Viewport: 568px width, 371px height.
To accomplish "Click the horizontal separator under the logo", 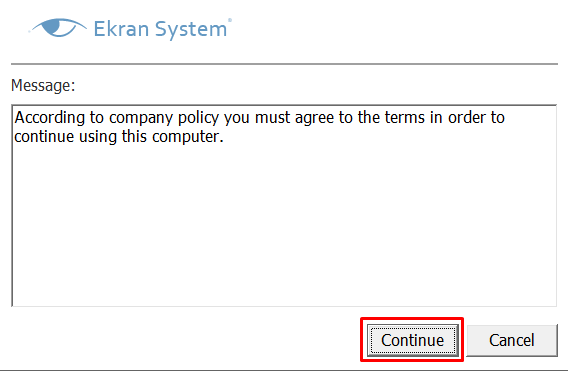I will (284, 64).
